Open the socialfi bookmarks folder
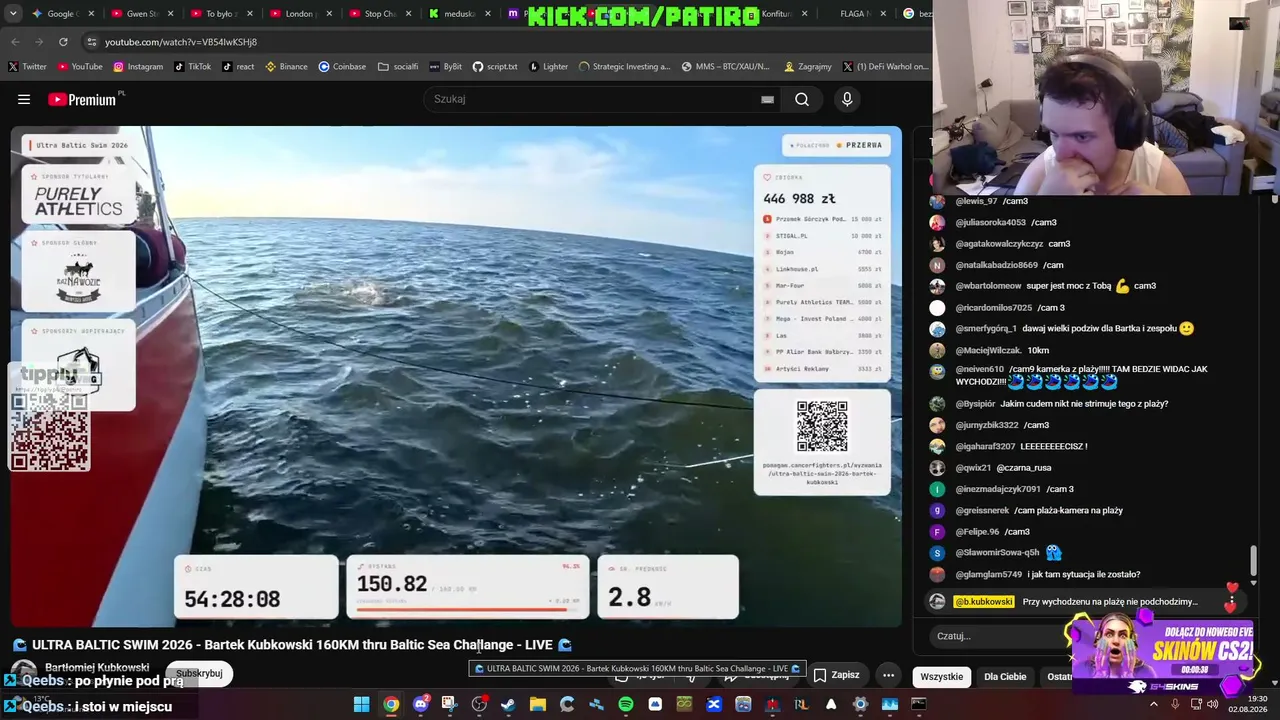The width and height of the screenshot is (1280, 720). click(398, 67)
